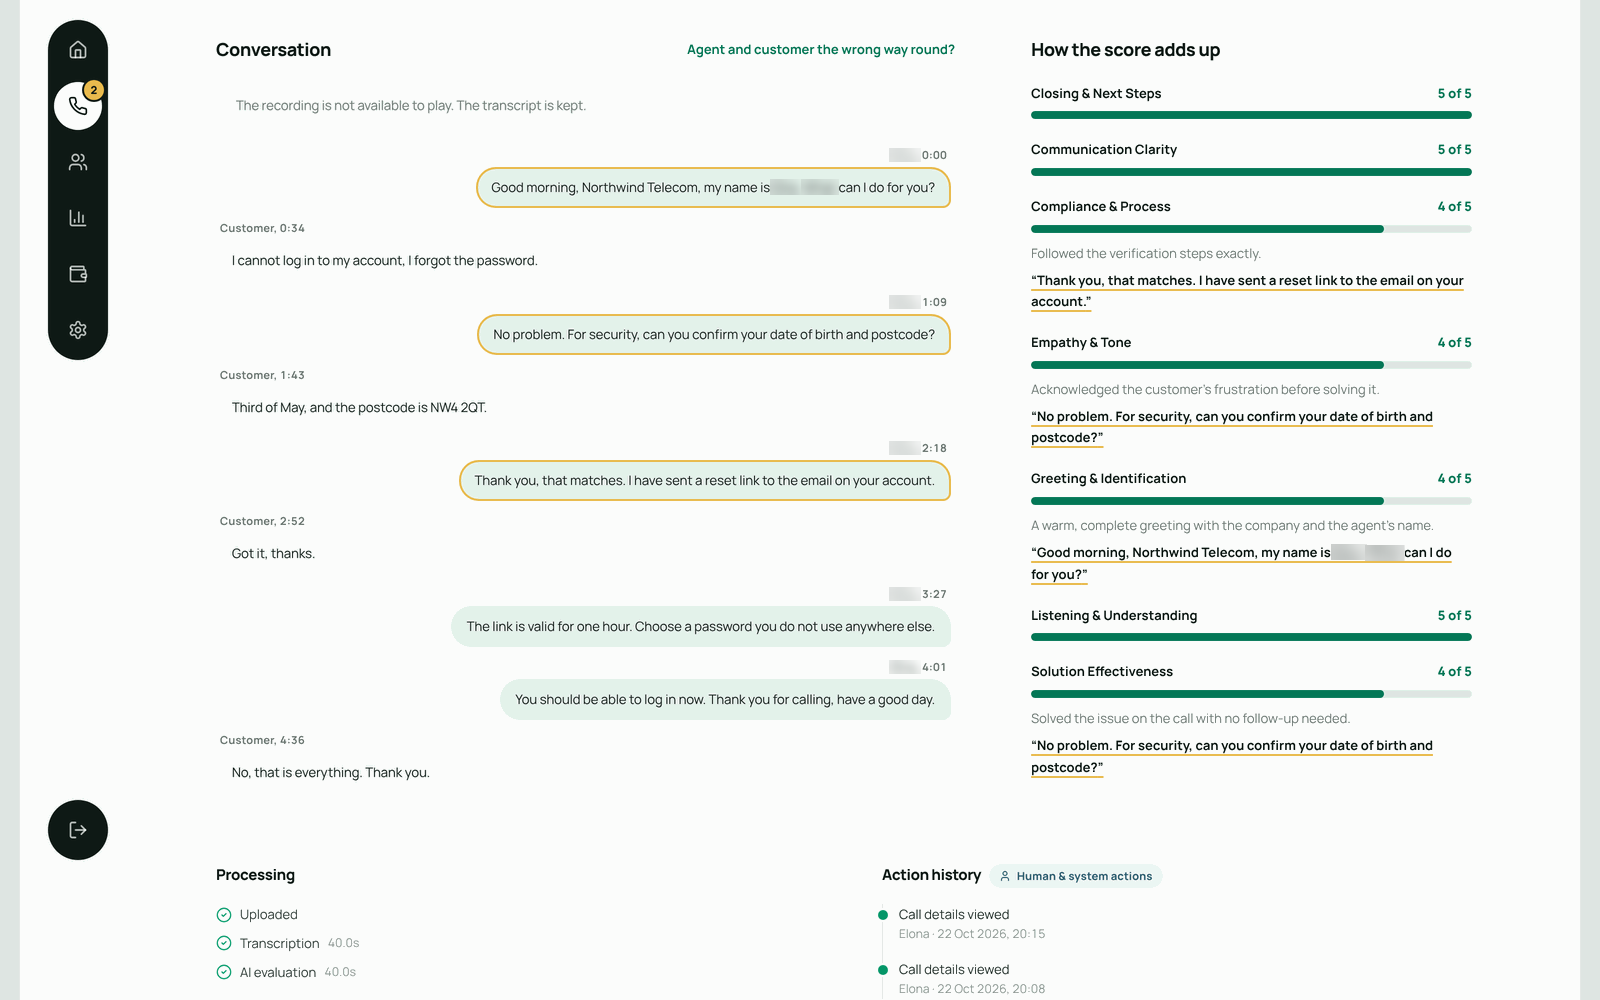This screenshot has height=1000, width=1600.
Task: Click the Communication Clarity category label
Action: pyautogui.click(x=1104, y=150)
